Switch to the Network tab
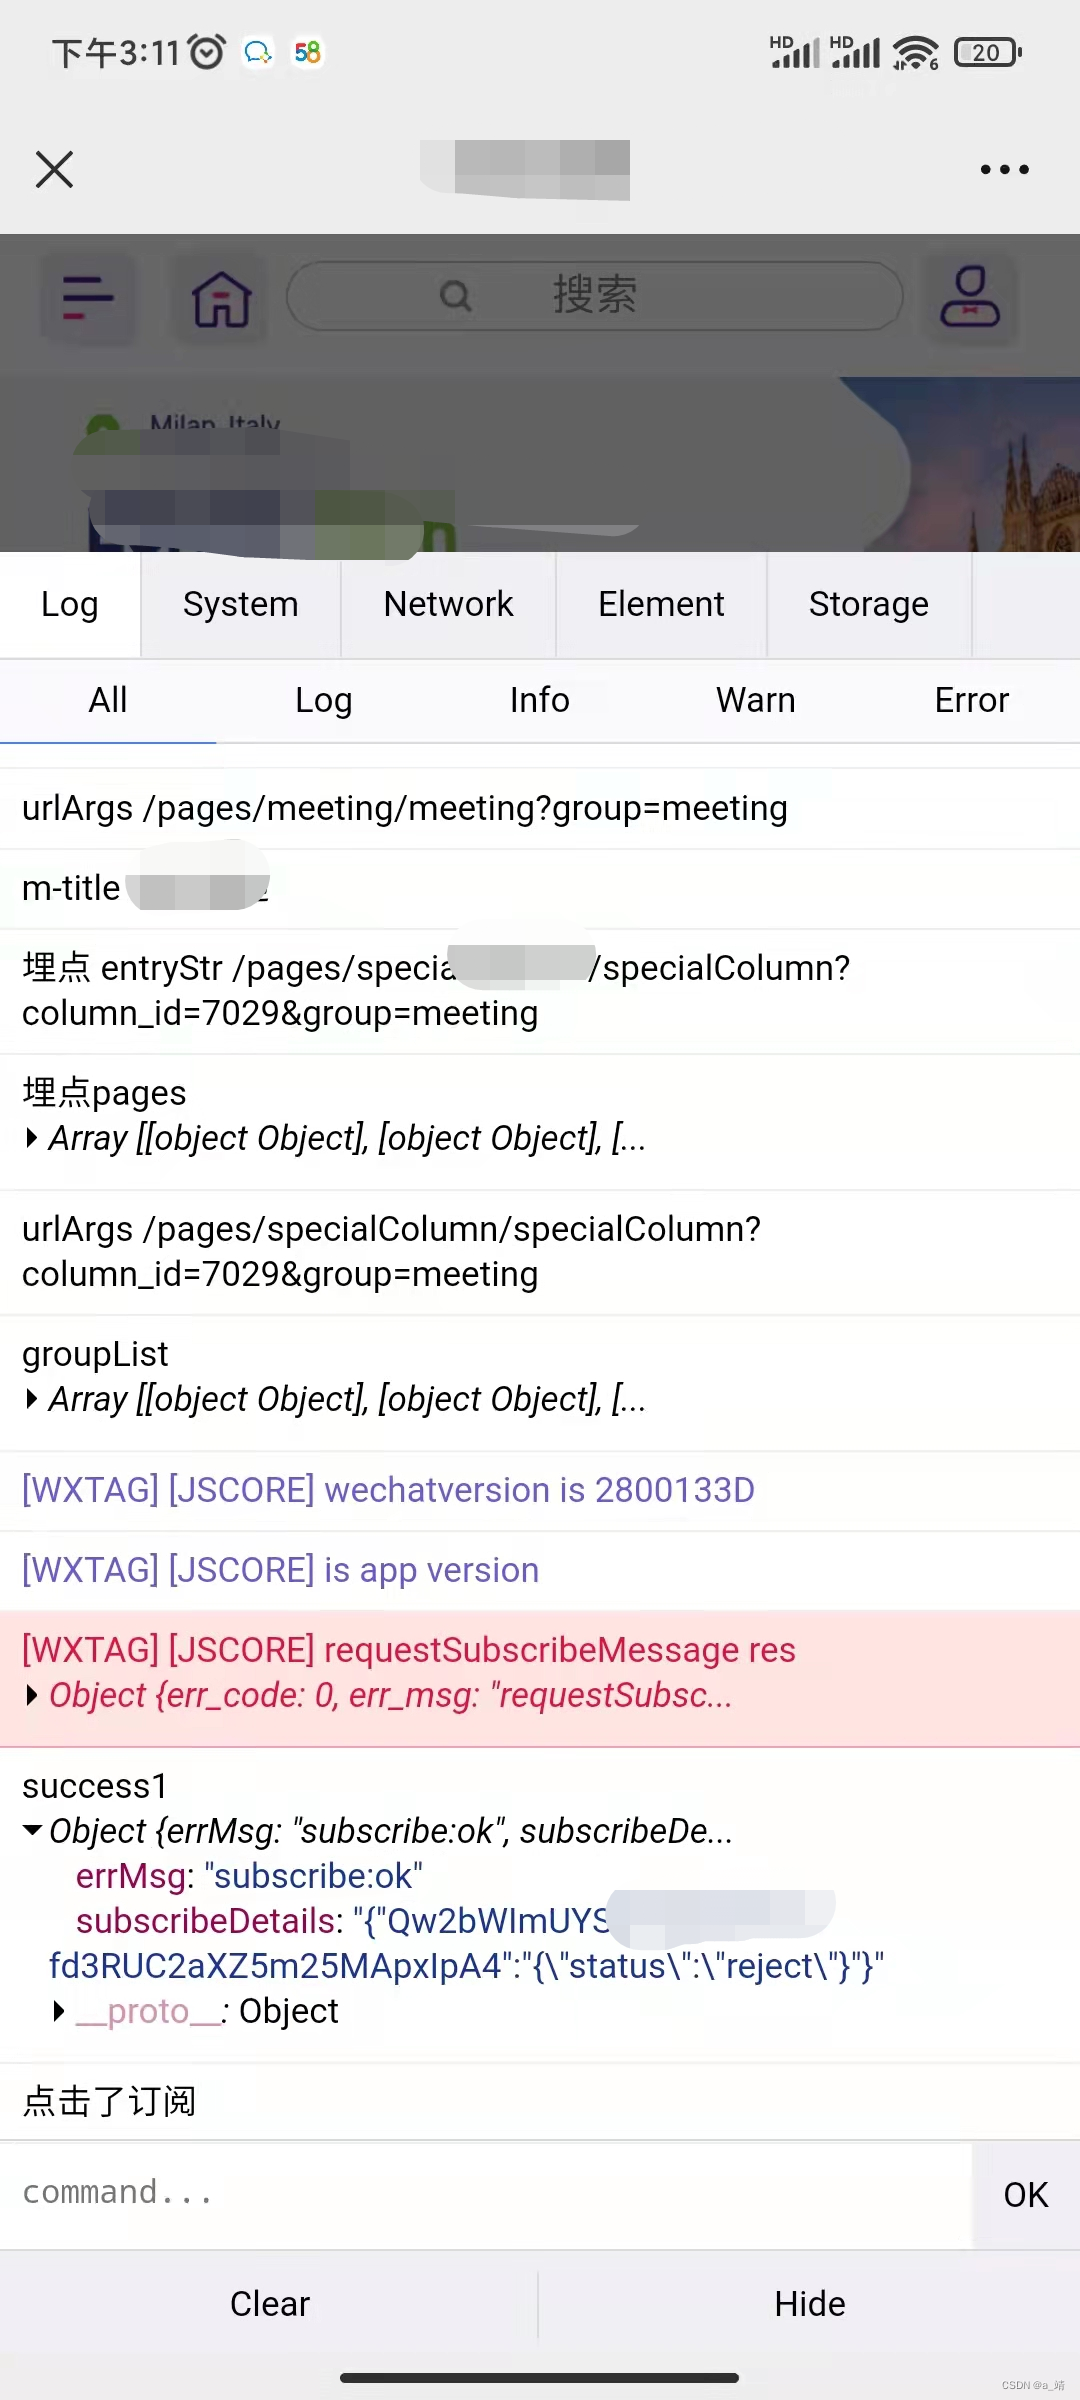The width and height of the screenshot is (1080, 2400). pyautogui.click(x=448, y=603)
